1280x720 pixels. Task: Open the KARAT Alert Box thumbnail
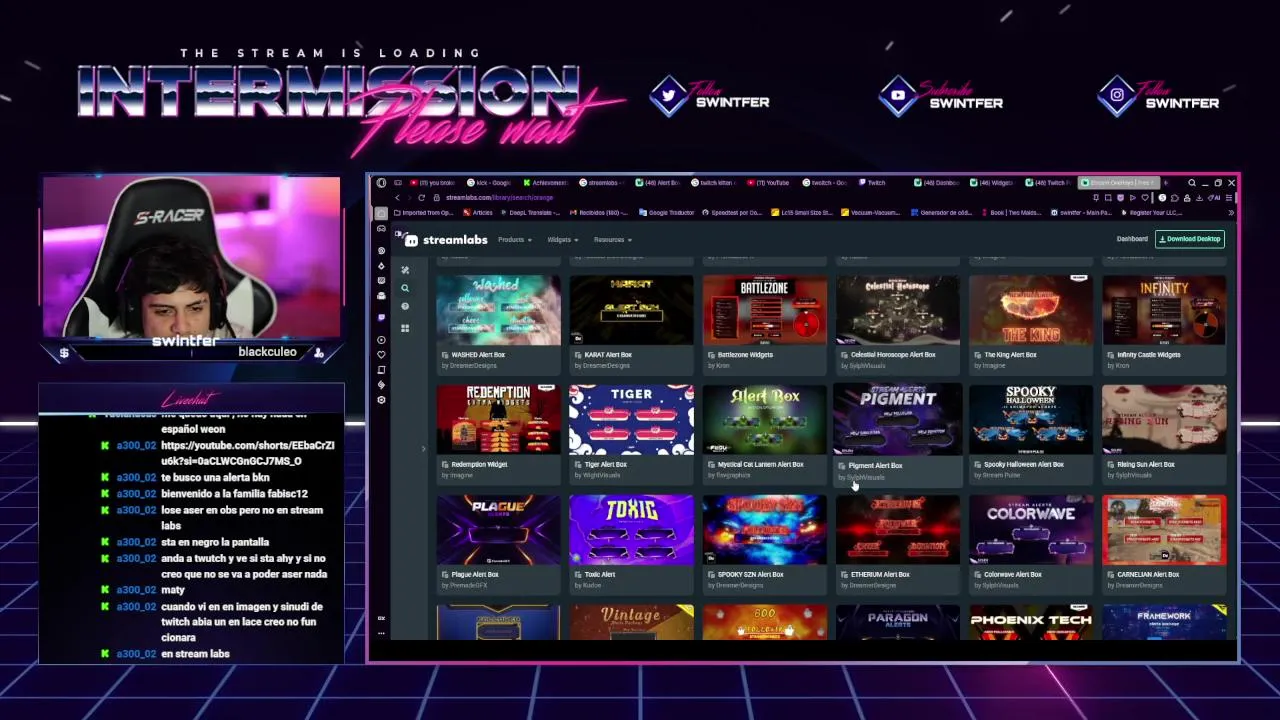pos(631,310)
